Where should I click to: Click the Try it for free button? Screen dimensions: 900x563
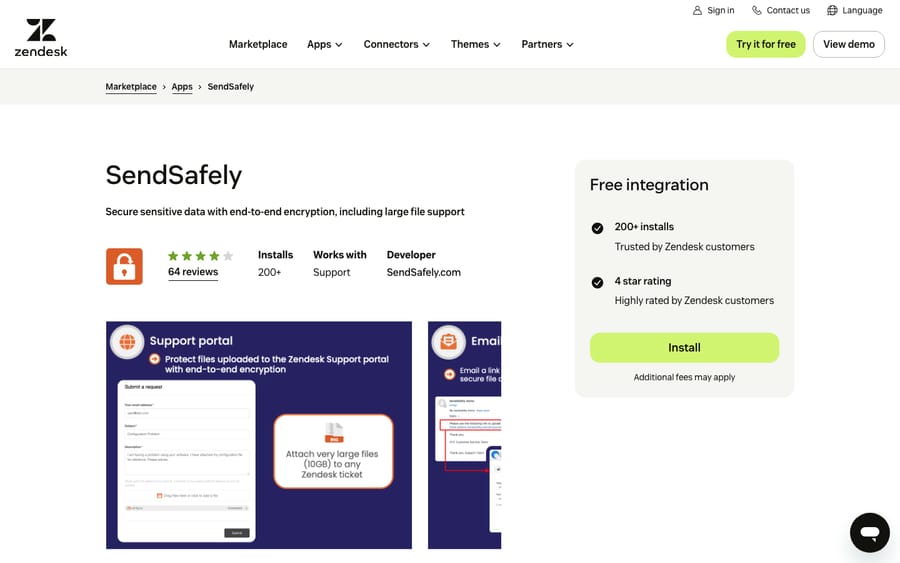[766, 44]
